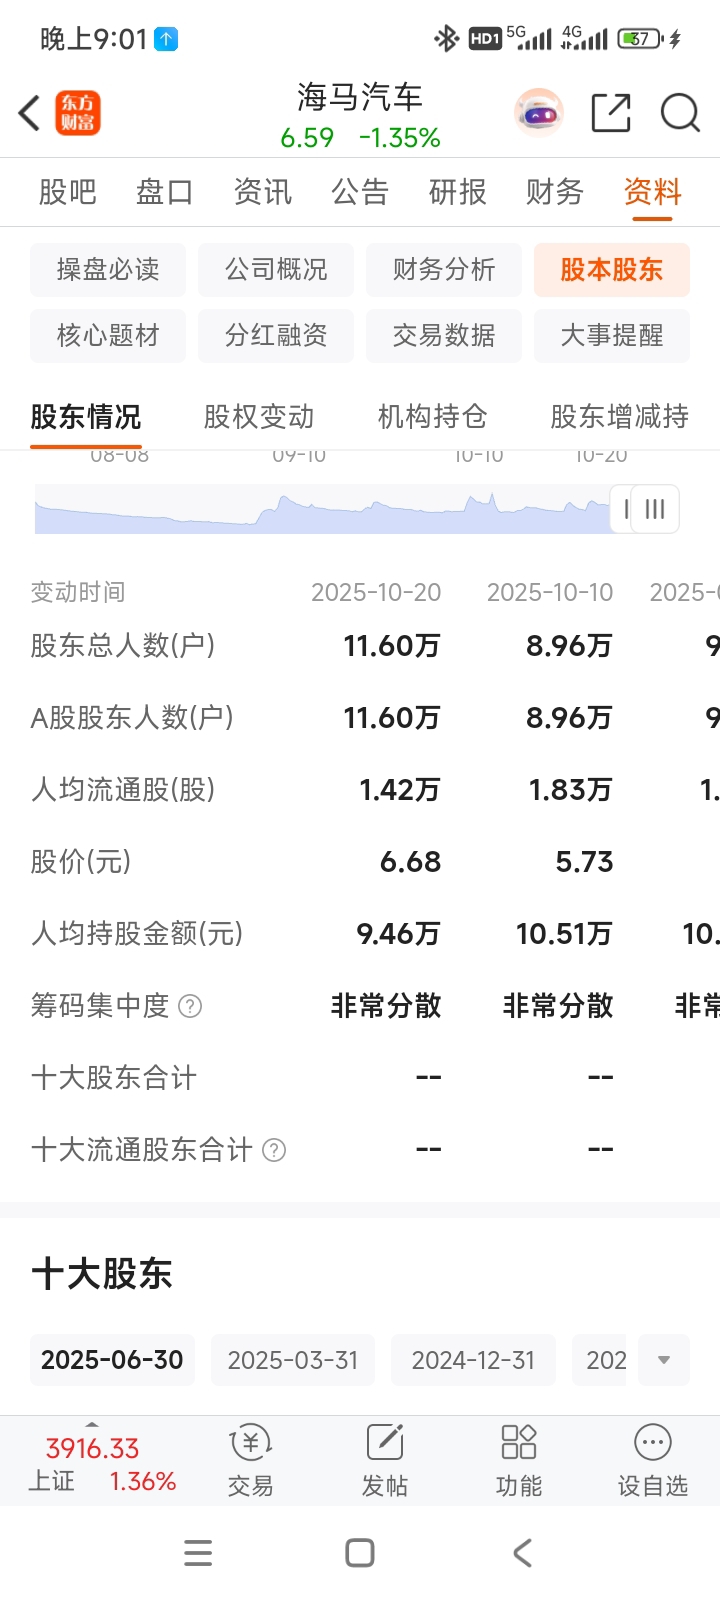Expand the 上证 index bar arrow
Image resolution: width=720 pixels, height=1600 pixels.
(92, 1423)
